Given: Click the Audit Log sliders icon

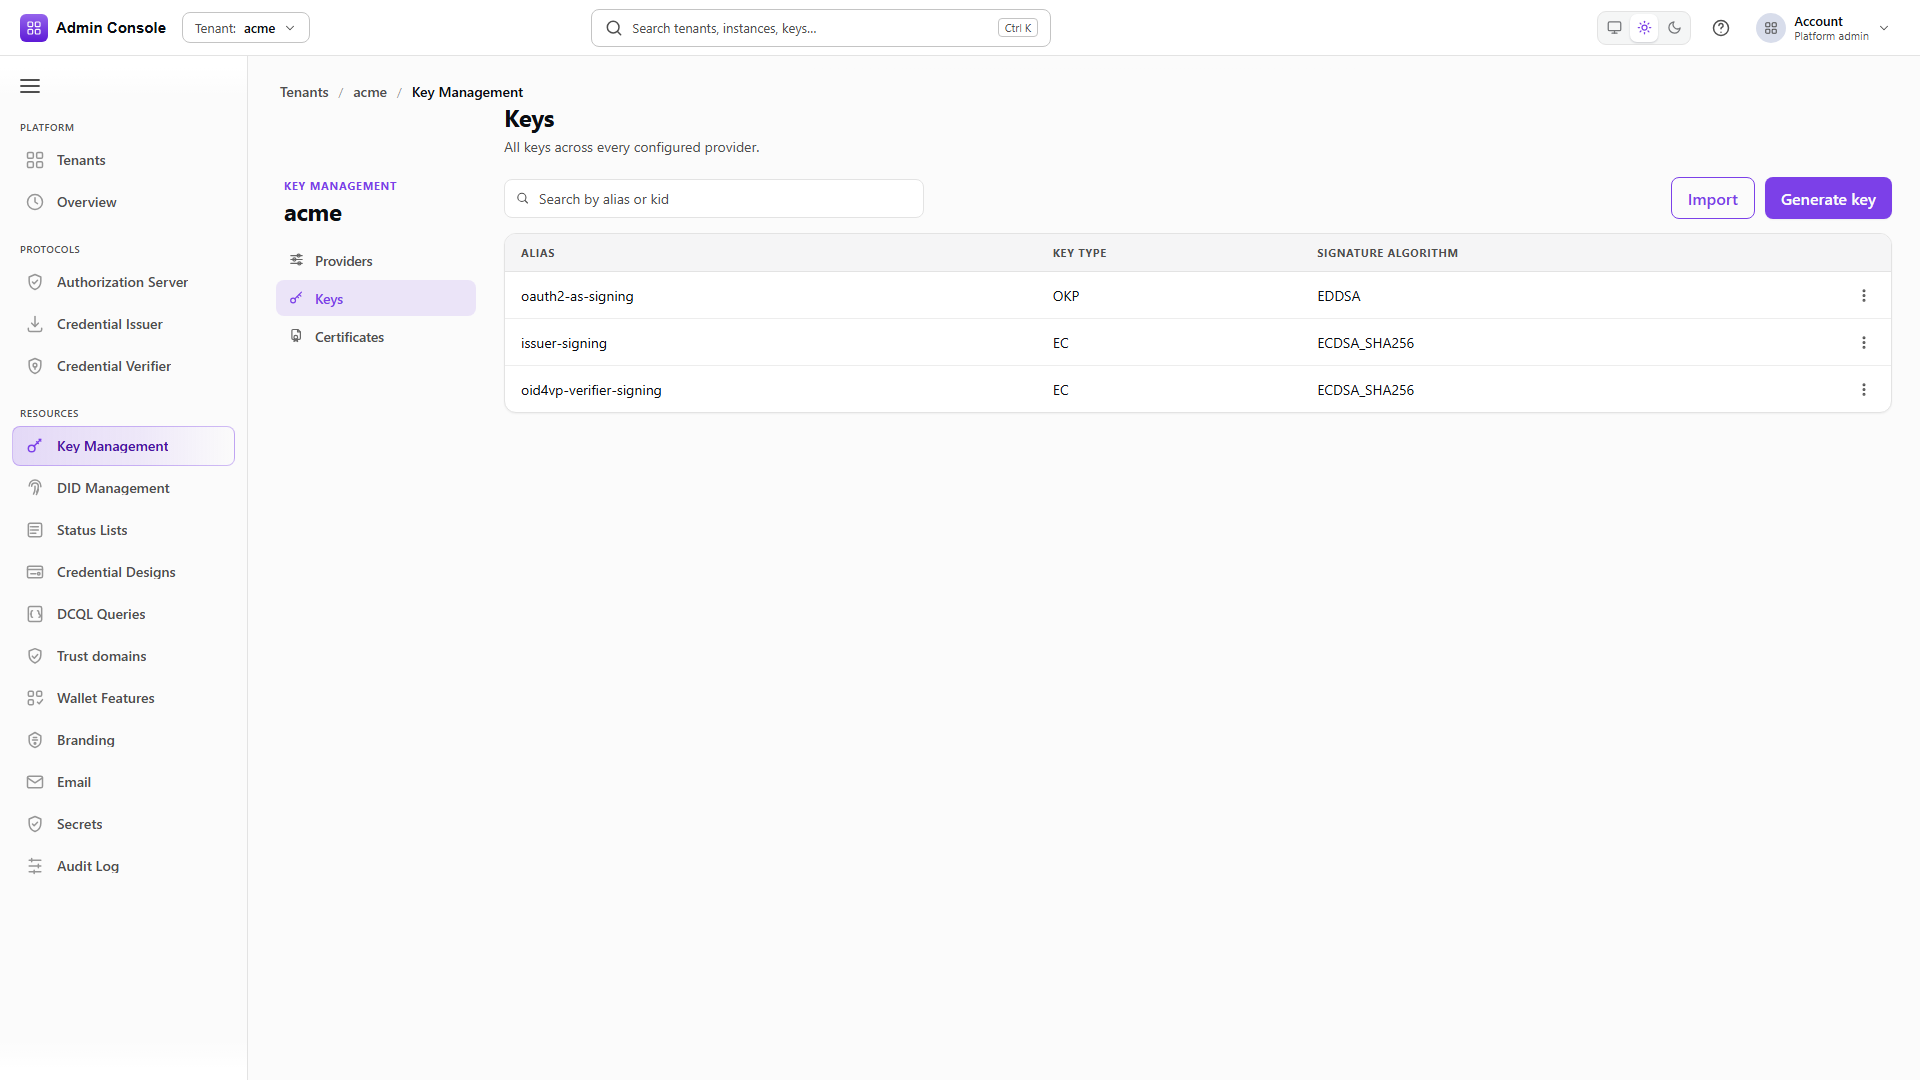Looking at the screenshot, I should (35, 866).
